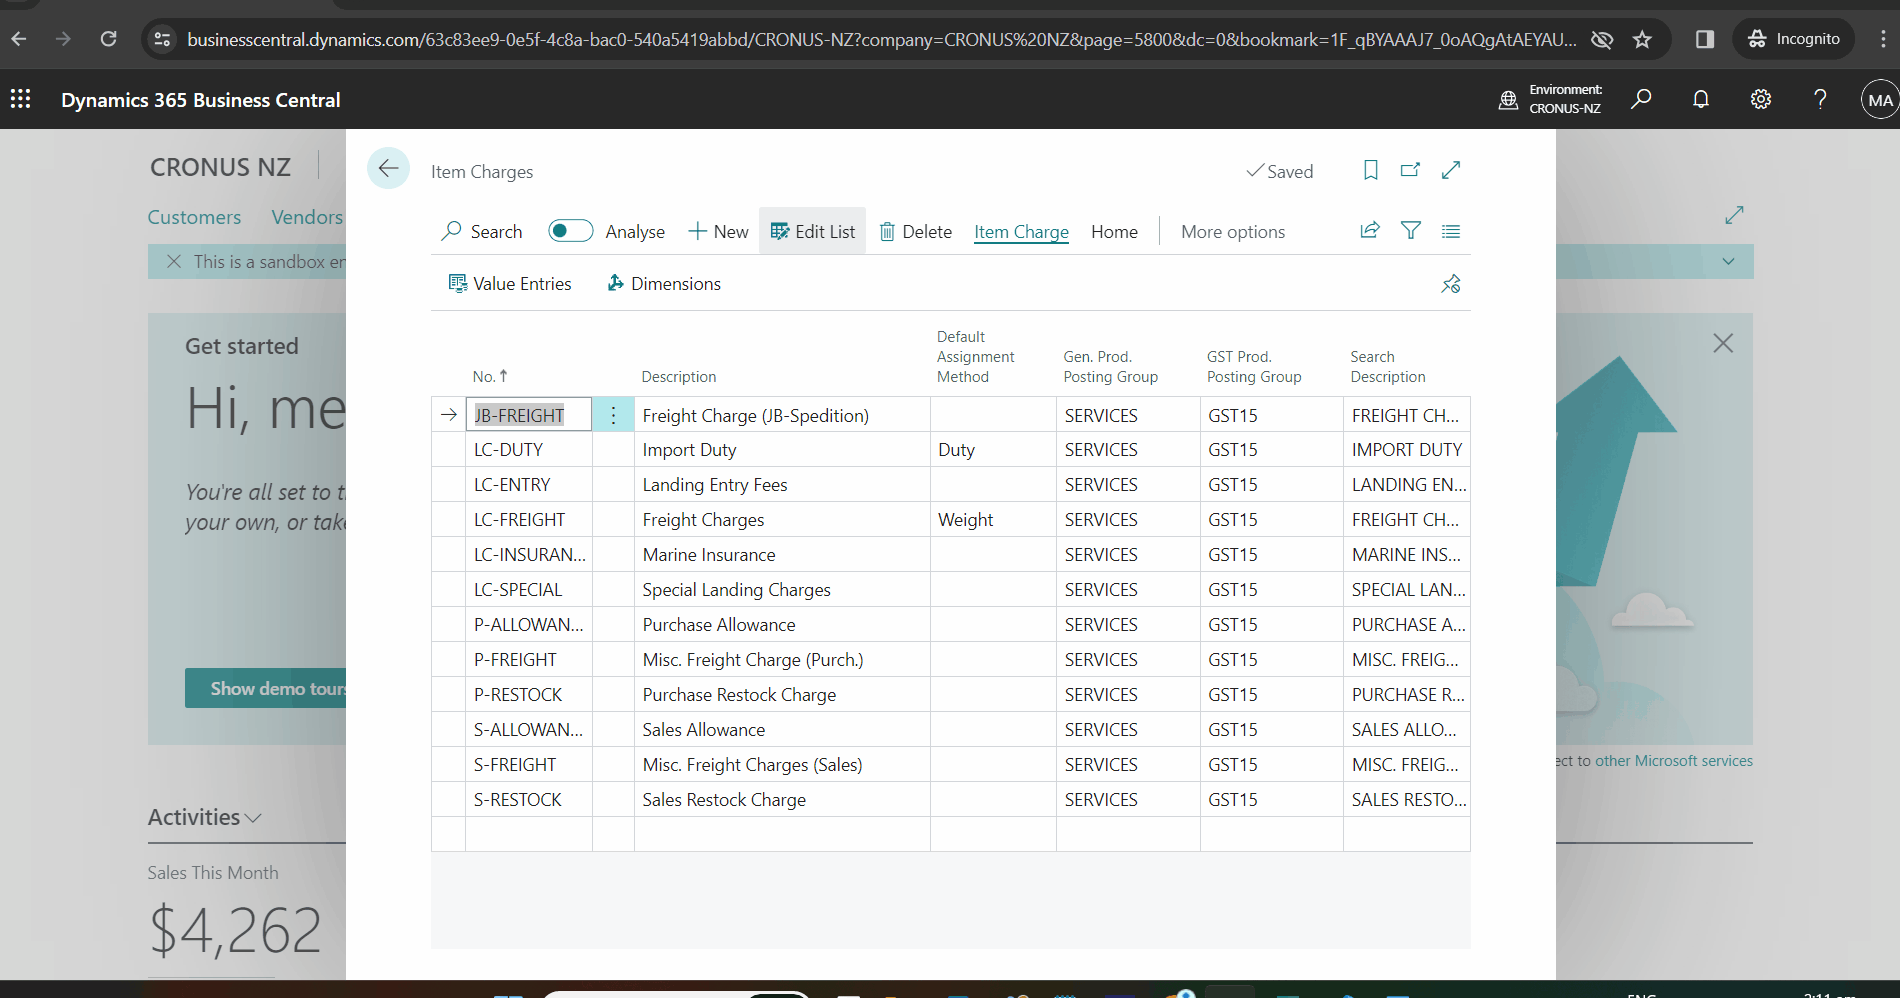Open notifications bell in the header
This screenshot has height=998, width=1900.
click(x=1701, y=99)
